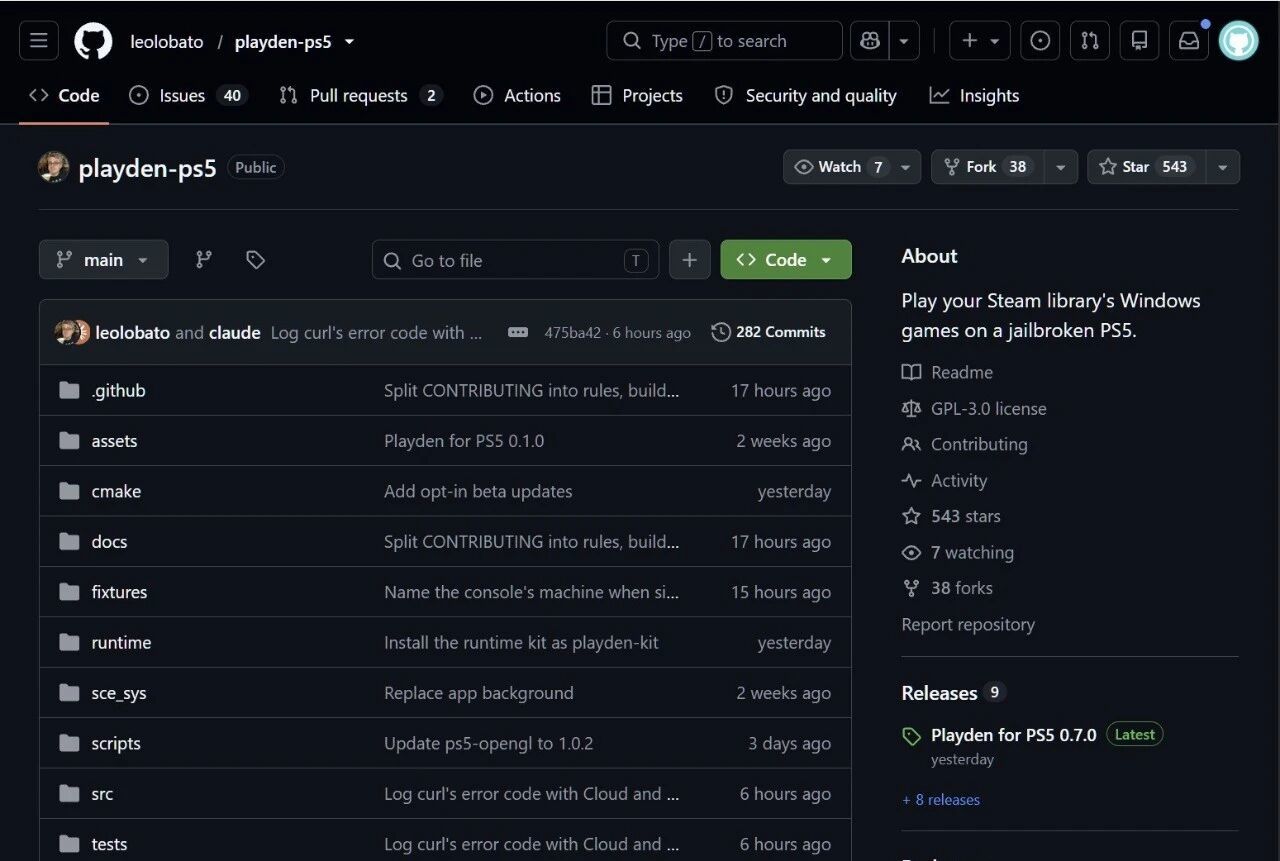Open the Projects tab
This screenshot has width=1280, height=861.
point(637,96)
